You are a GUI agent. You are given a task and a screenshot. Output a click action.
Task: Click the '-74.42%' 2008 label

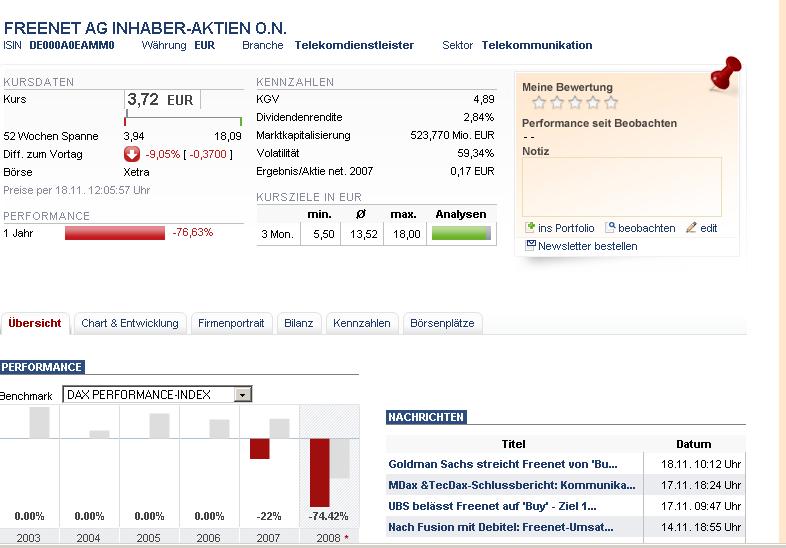(328, 516)
